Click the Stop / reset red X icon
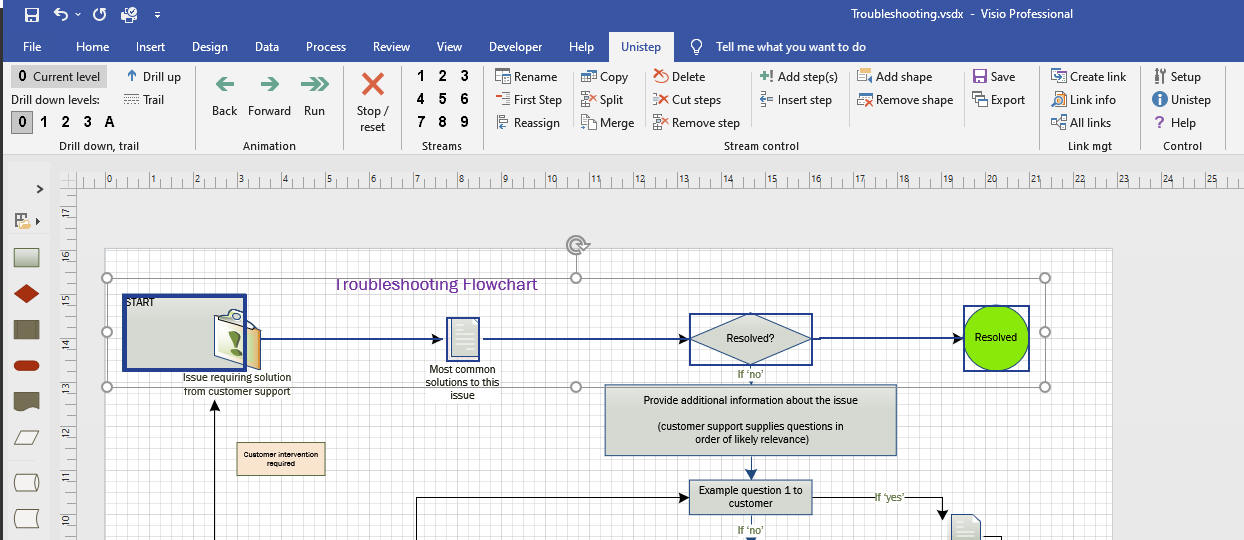The width and height of the screenshot is (1244, 540). point(372,84)
